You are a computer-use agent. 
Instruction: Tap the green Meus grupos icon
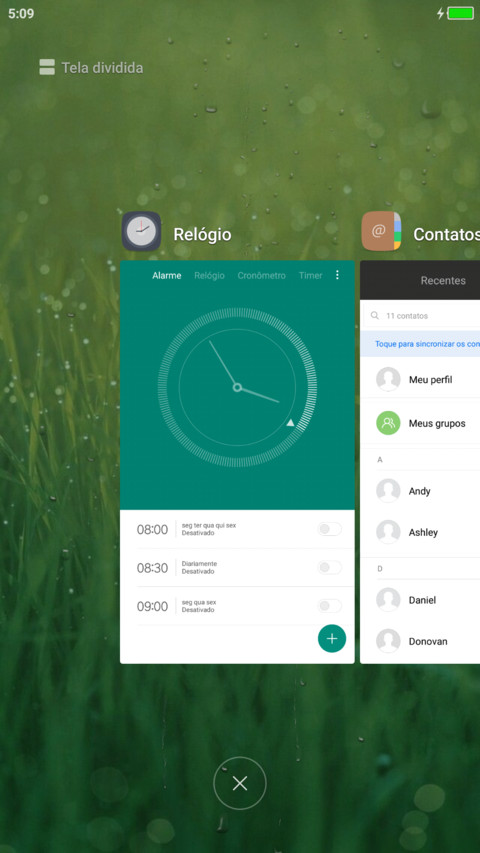coord(388,423)
